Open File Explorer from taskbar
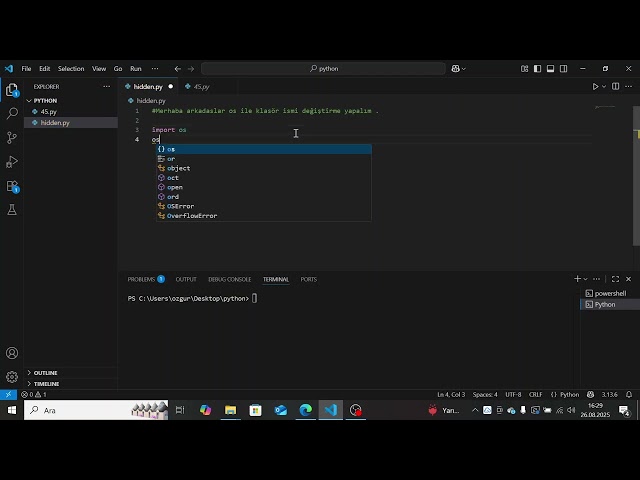Screen dimensions: 640x480 tap(230, 410)
